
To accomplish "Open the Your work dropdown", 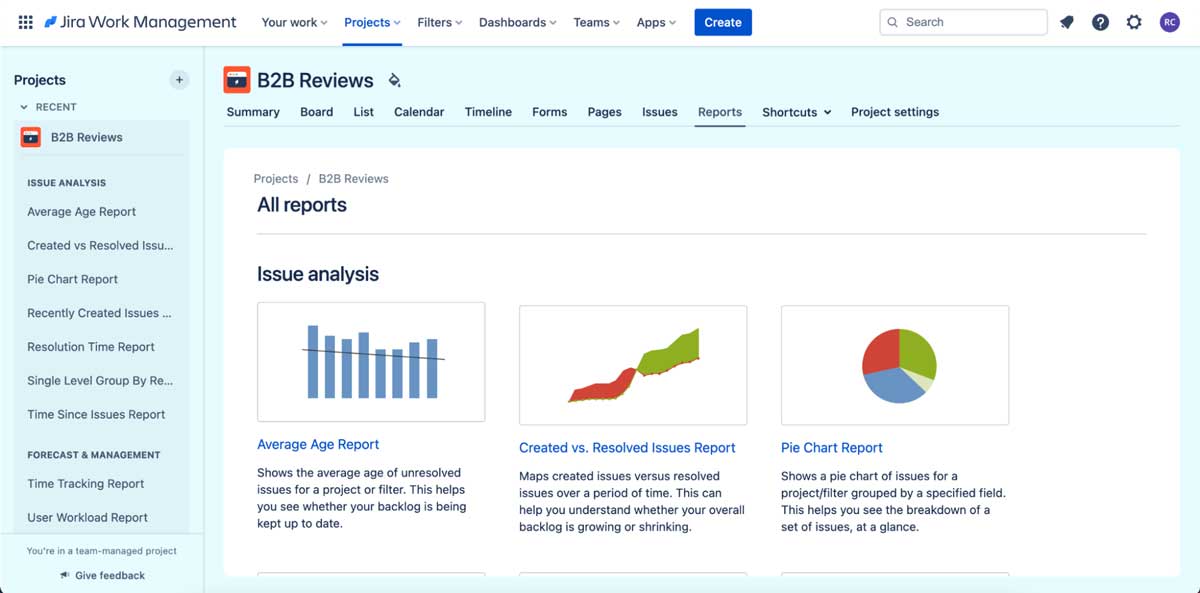I will click(293, 21).
